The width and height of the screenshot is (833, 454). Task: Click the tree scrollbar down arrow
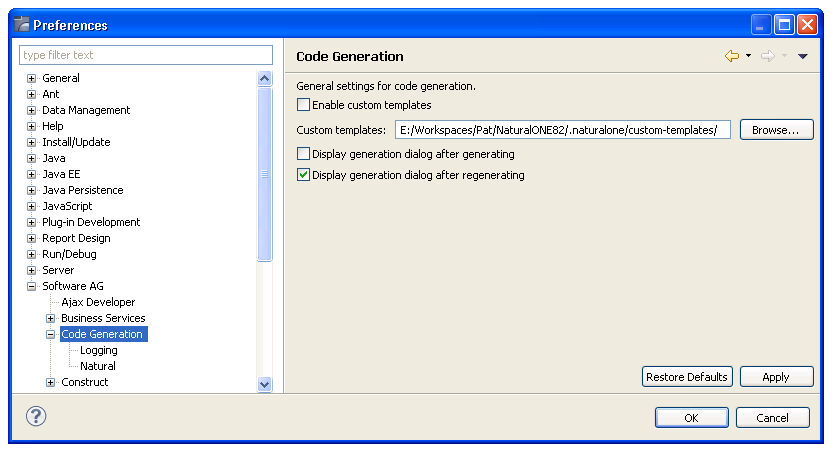tap(265, 383)
